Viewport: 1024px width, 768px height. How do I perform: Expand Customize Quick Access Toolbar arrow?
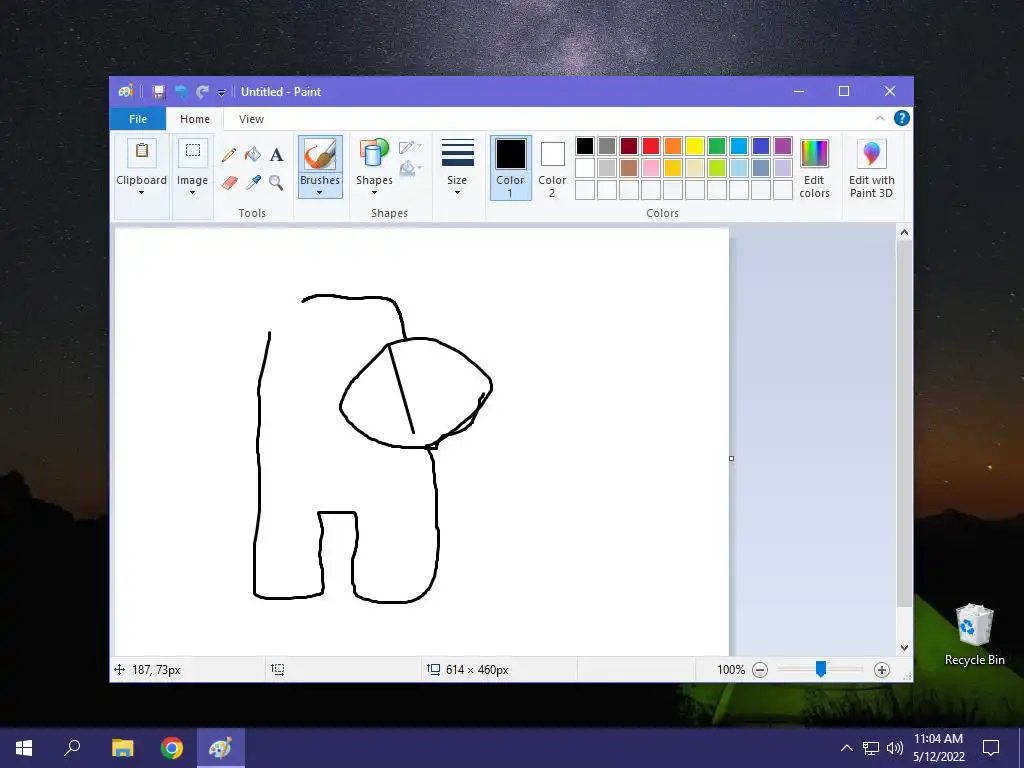[221, 93]
